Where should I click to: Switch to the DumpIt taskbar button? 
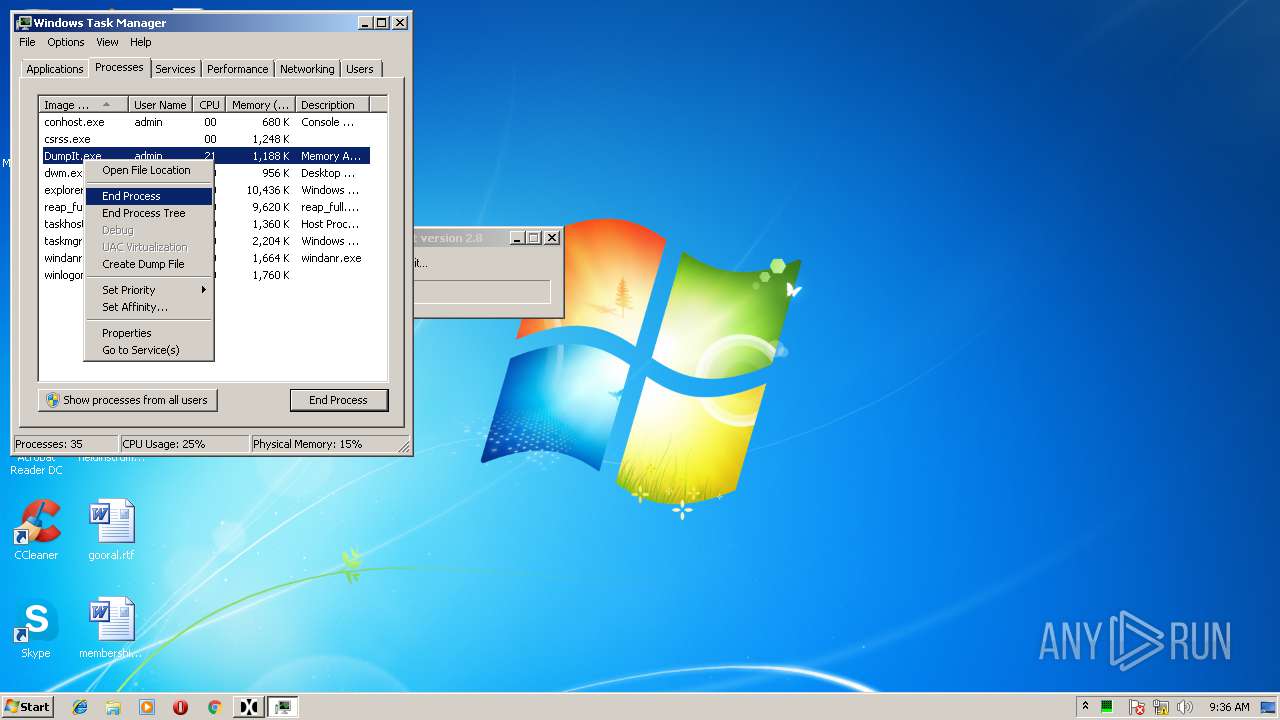249,707
